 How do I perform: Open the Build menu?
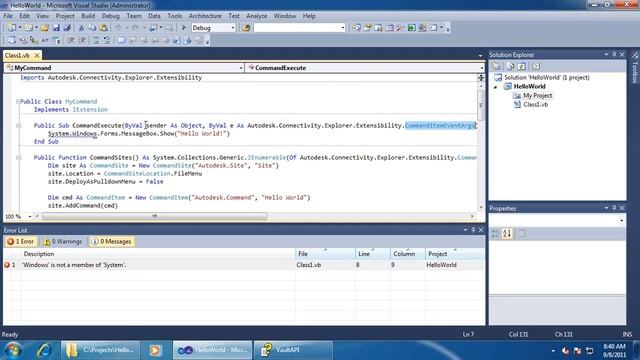coord(88,16)
